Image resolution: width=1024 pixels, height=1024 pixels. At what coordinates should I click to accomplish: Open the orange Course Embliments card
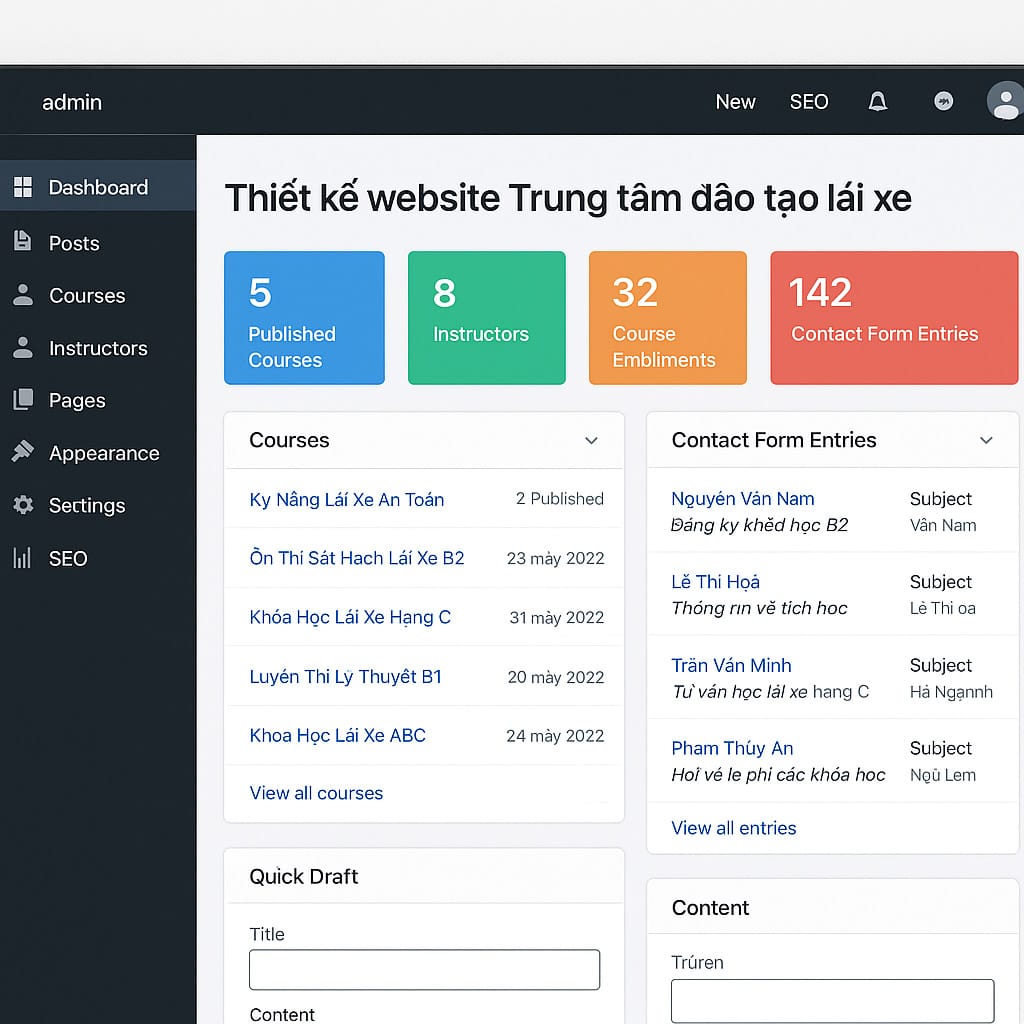pos(667,318)
